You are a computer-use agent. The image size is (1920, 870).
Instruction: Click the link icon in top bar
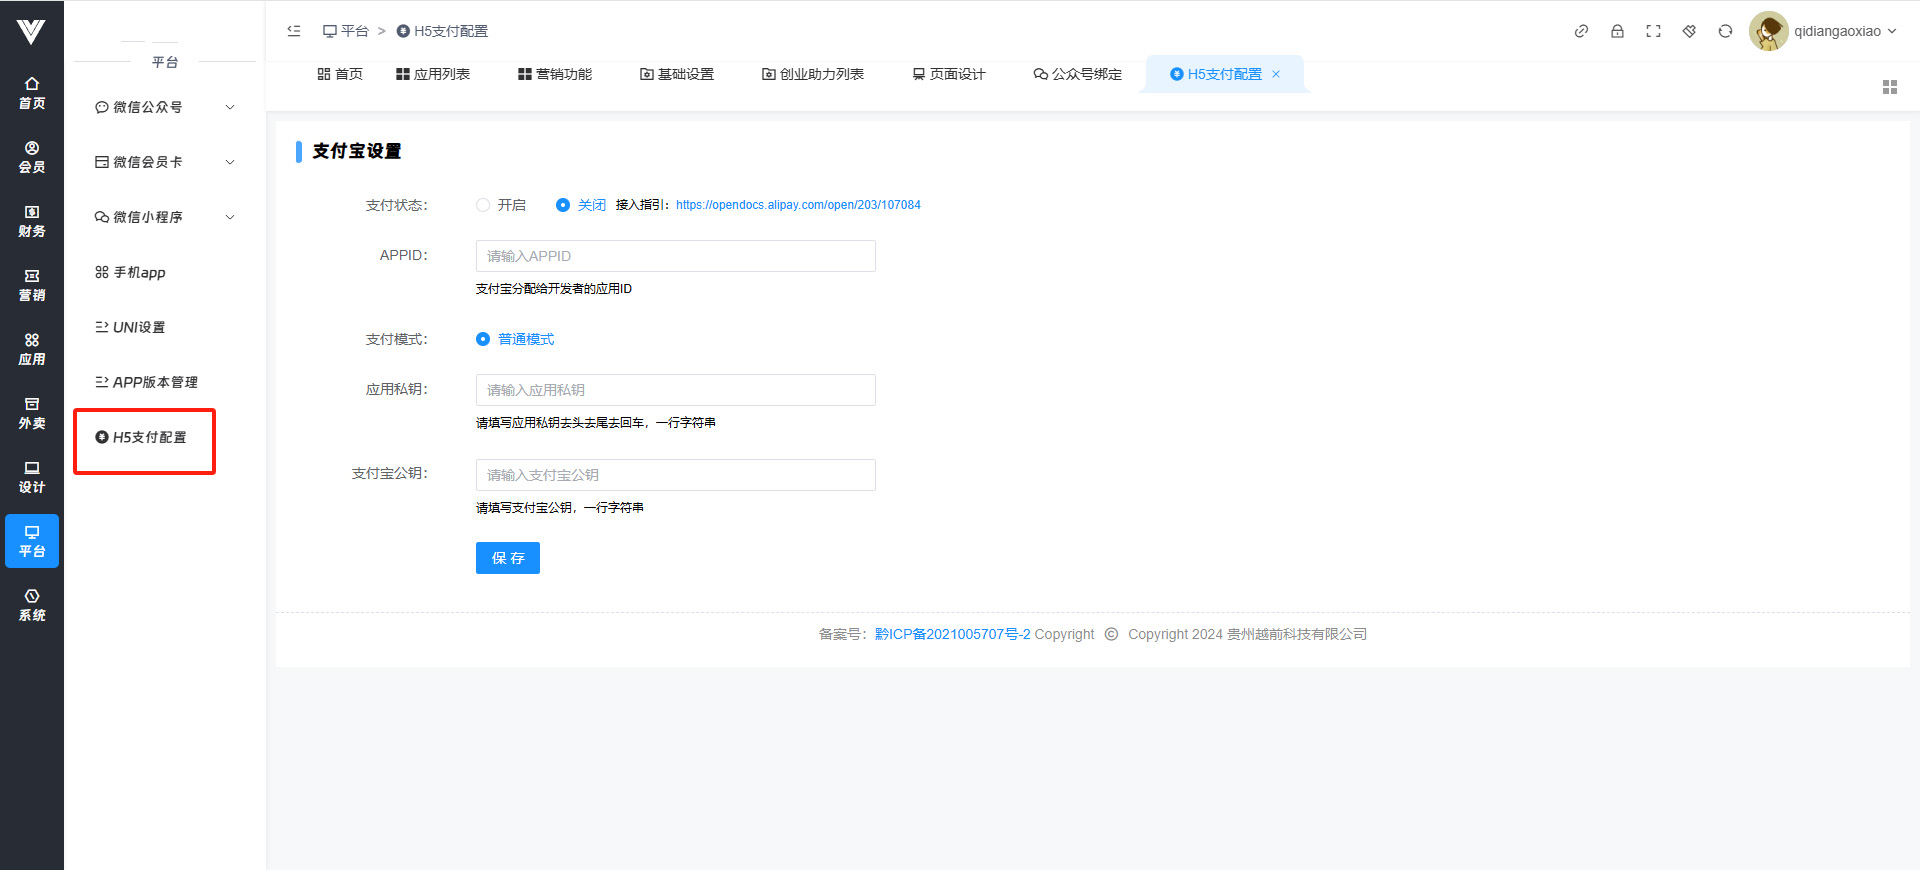[1581, 31]
